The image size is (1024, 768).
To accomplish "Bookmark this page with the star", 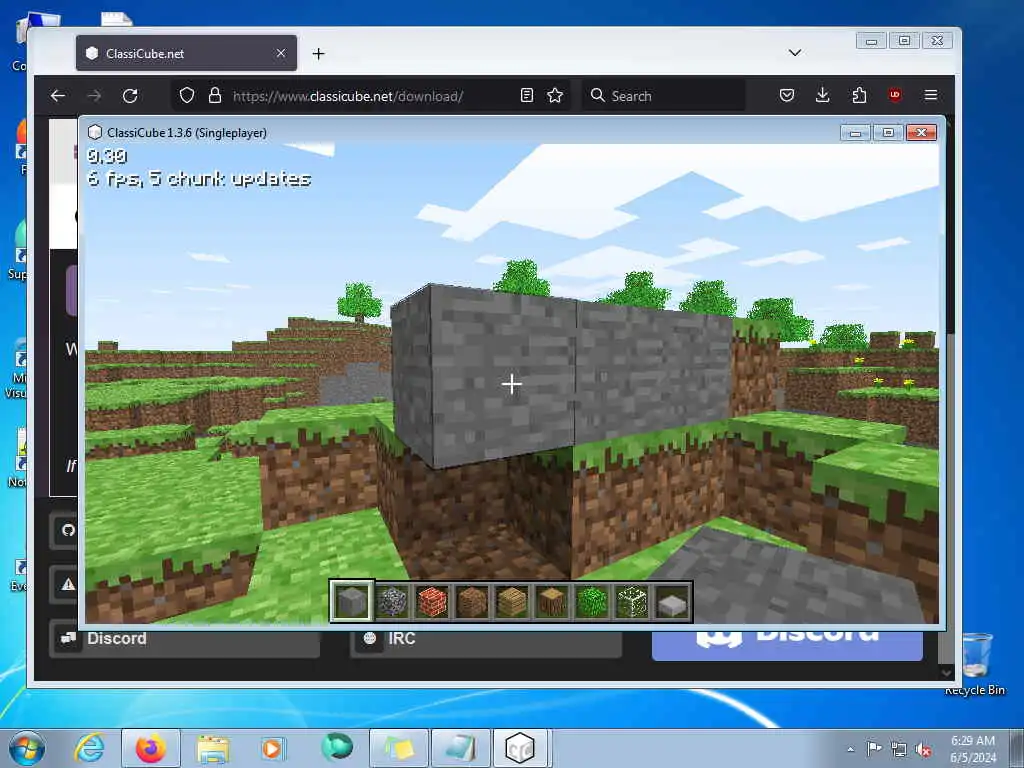I will point(555,96).
